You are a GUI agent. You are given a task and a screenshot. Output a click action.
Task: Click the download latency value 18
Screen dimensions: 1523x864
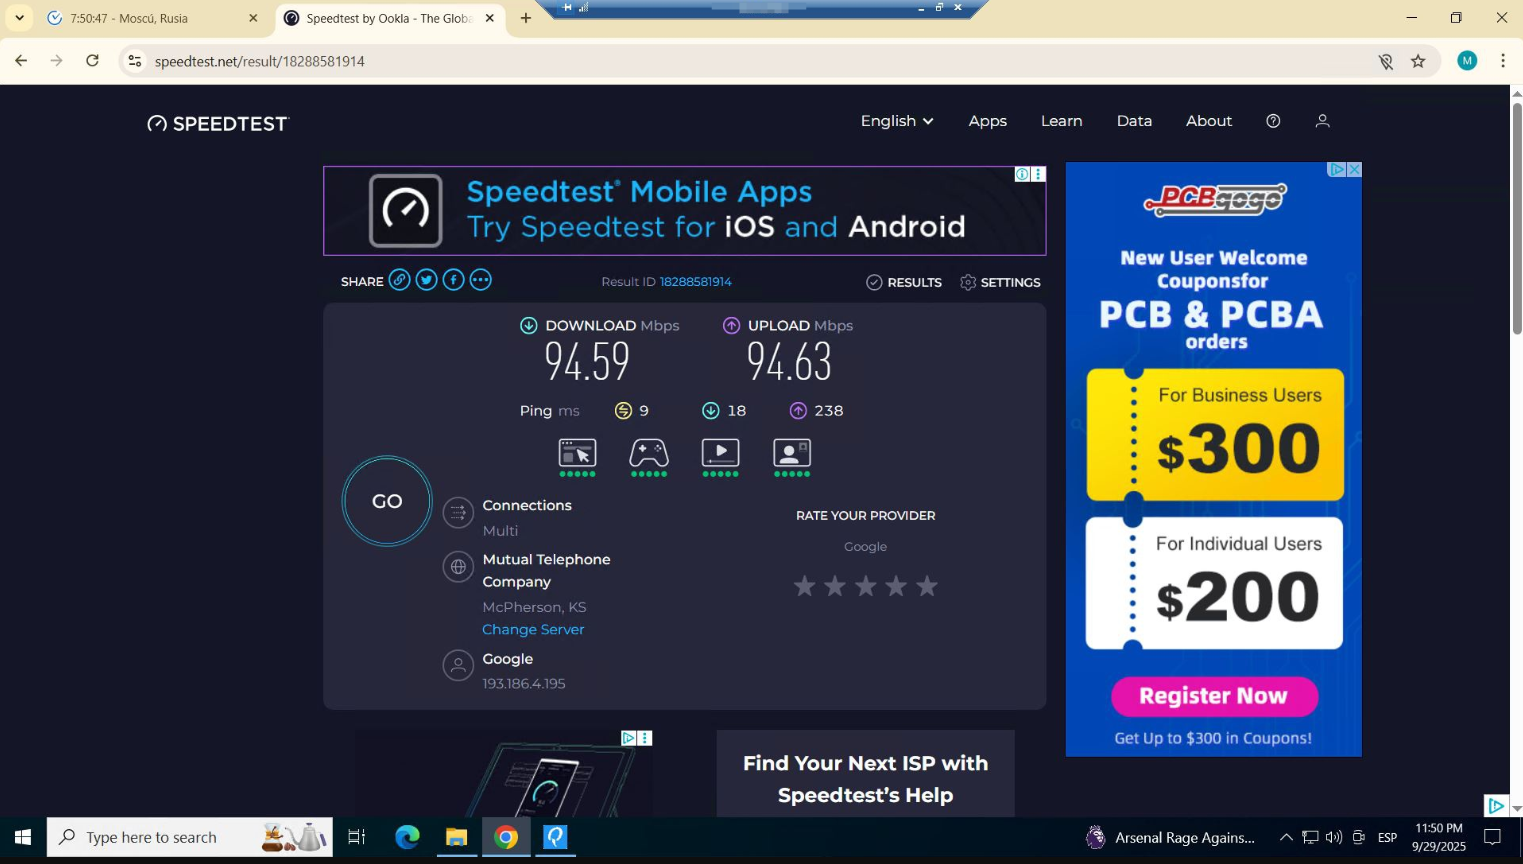736,410
